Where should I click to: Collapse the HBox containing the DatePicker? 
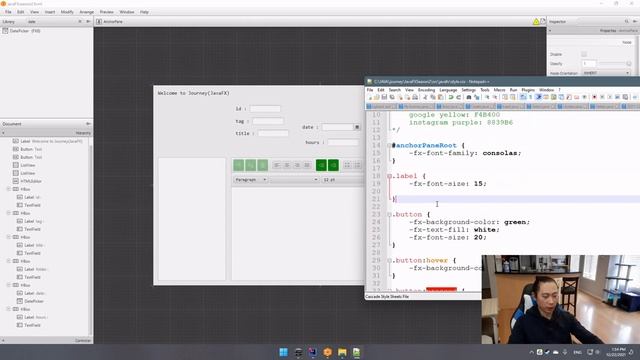click(x=9, y=285)
